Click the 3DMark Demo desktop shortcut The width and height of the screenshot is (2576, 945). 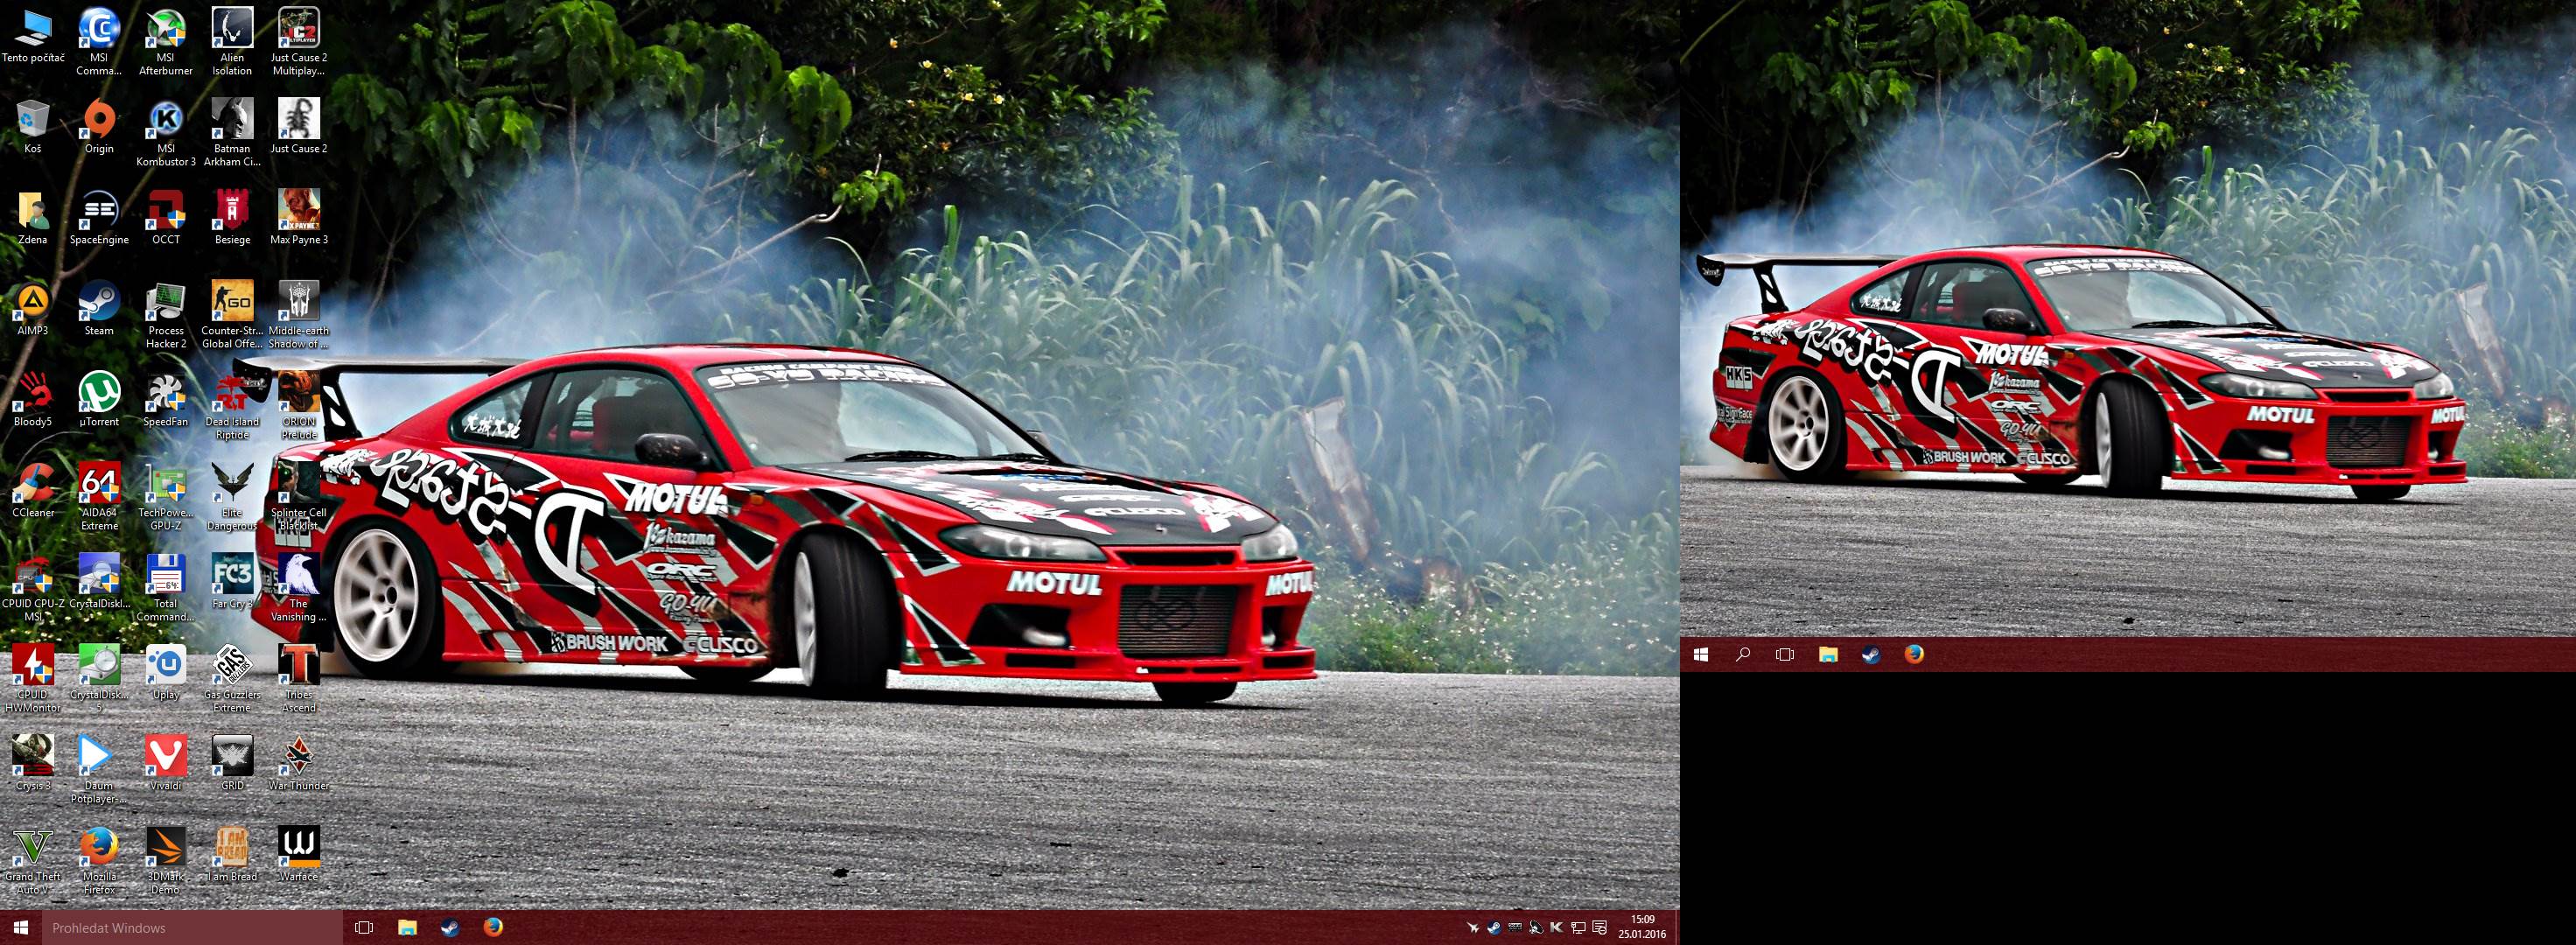(x=166, y=861)
